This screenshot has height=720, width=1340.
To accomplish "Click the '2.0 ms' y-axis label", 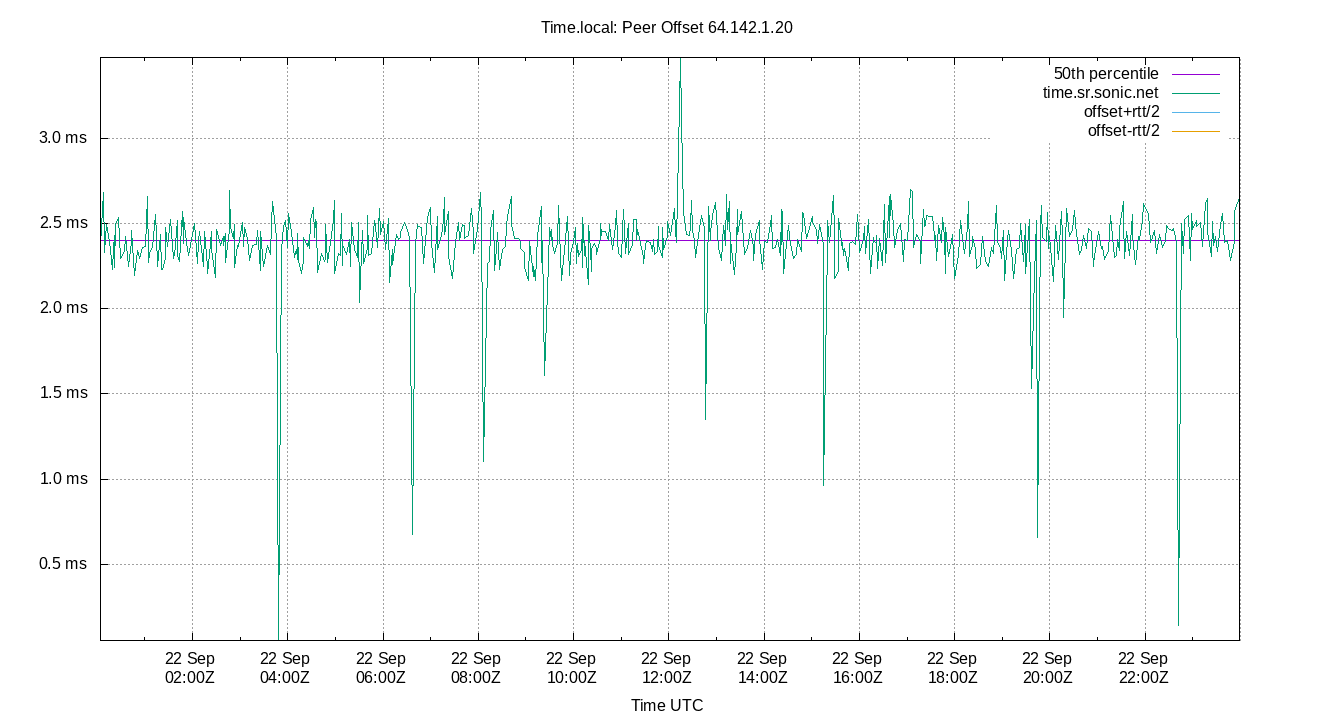I will click(63, 308).
